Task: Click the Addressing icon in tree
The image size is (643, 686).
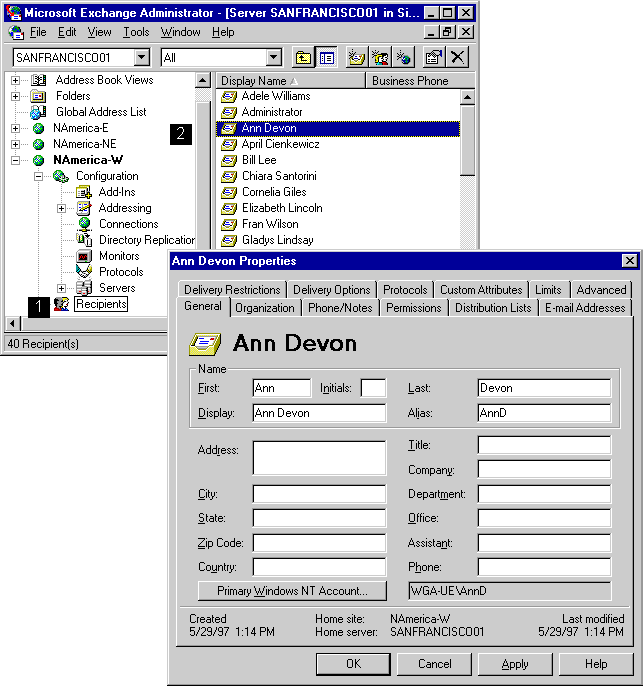Action: pos(84,208)
